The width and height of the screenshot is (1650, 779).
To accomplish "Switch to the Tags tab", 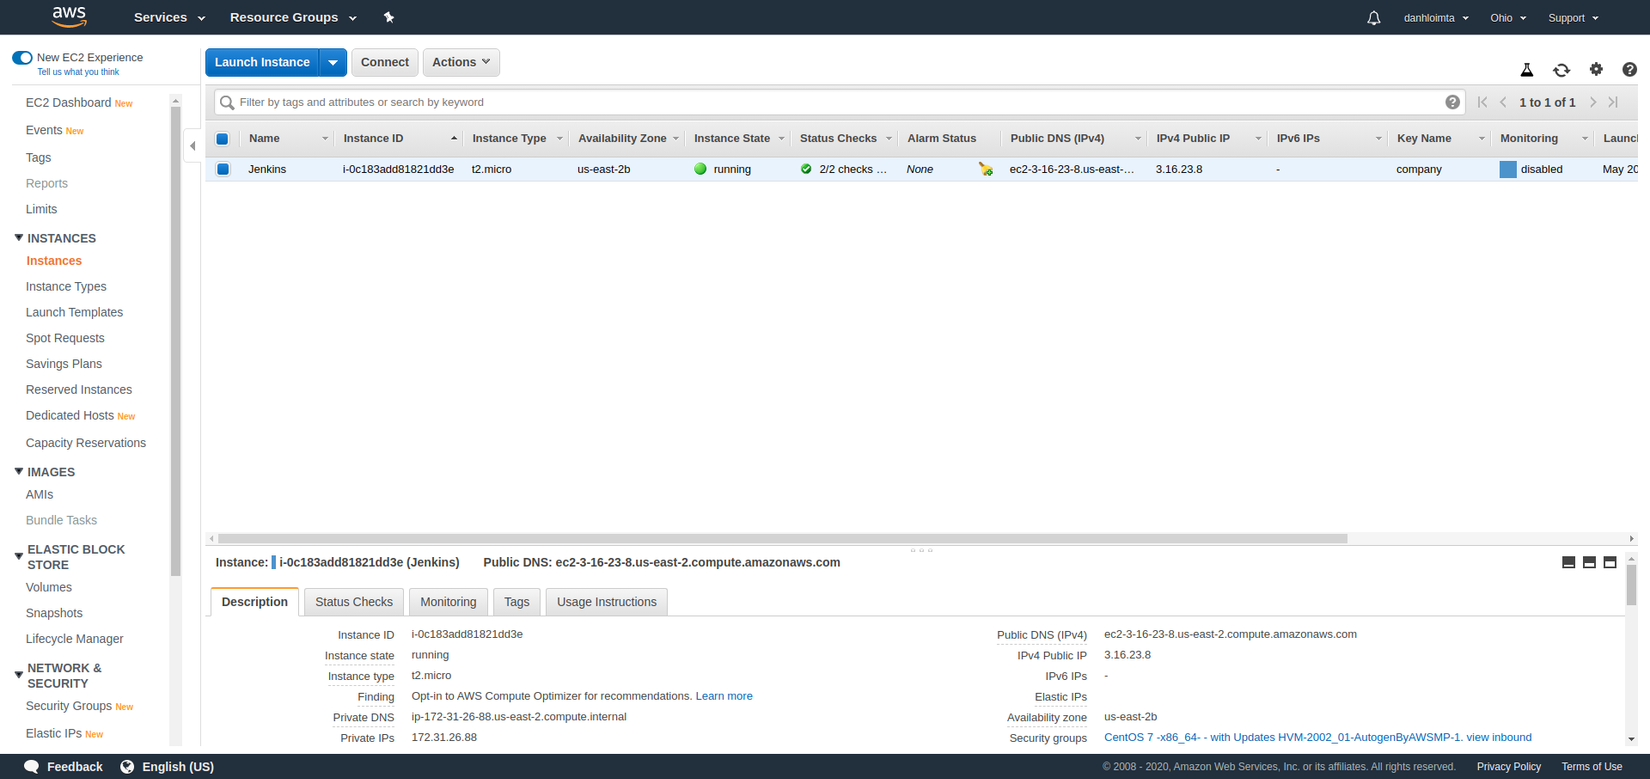I will pyautogui.click(x=517, y=602).
